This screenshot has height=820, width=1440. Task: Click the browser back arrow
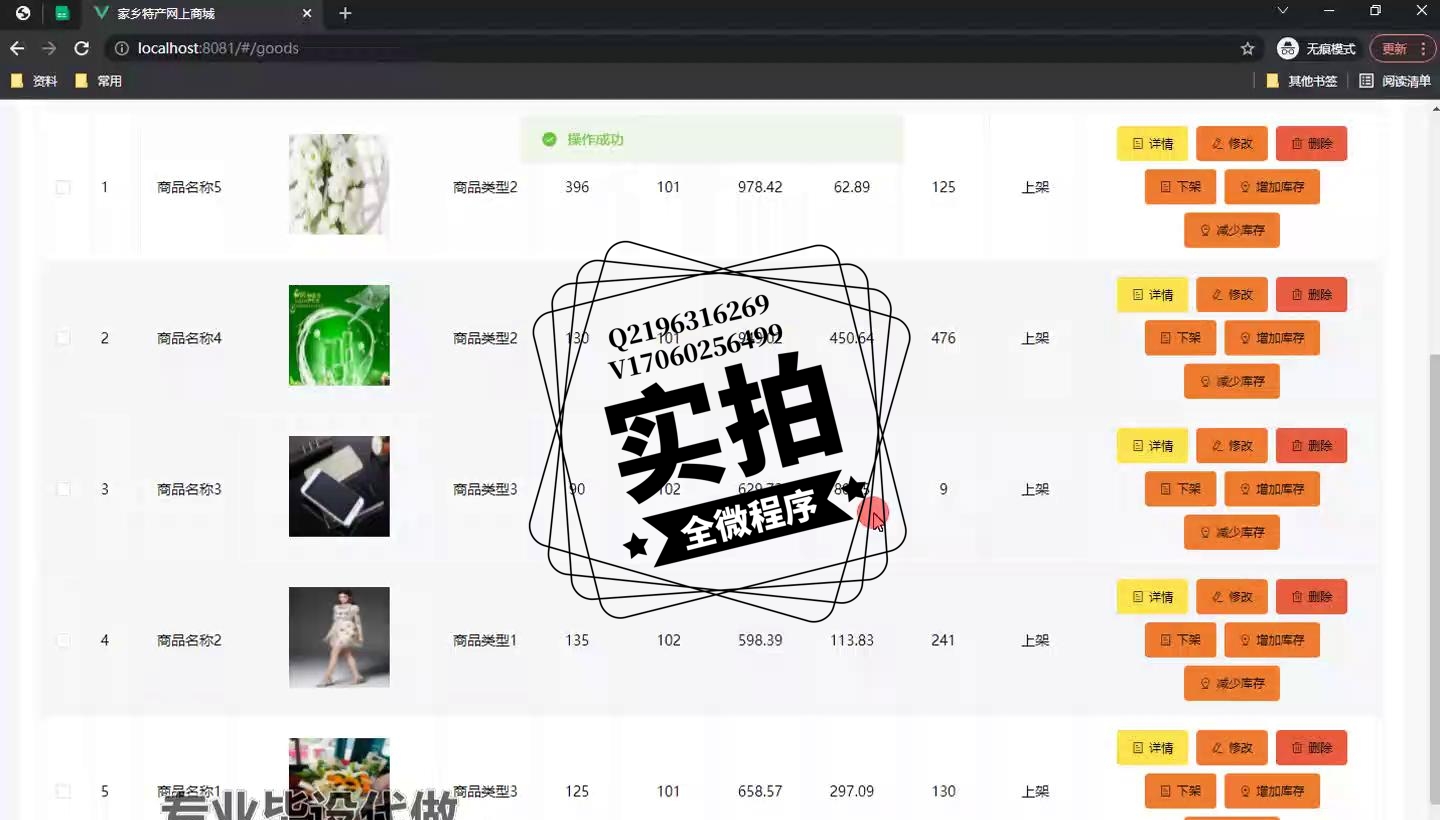(x=17, y=48)
